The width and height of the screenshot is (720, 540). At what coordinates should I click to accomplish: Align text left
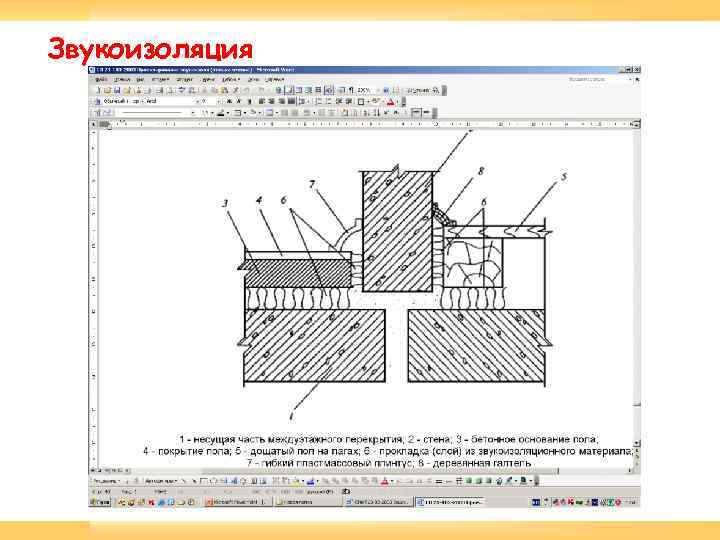coord(262,101)
